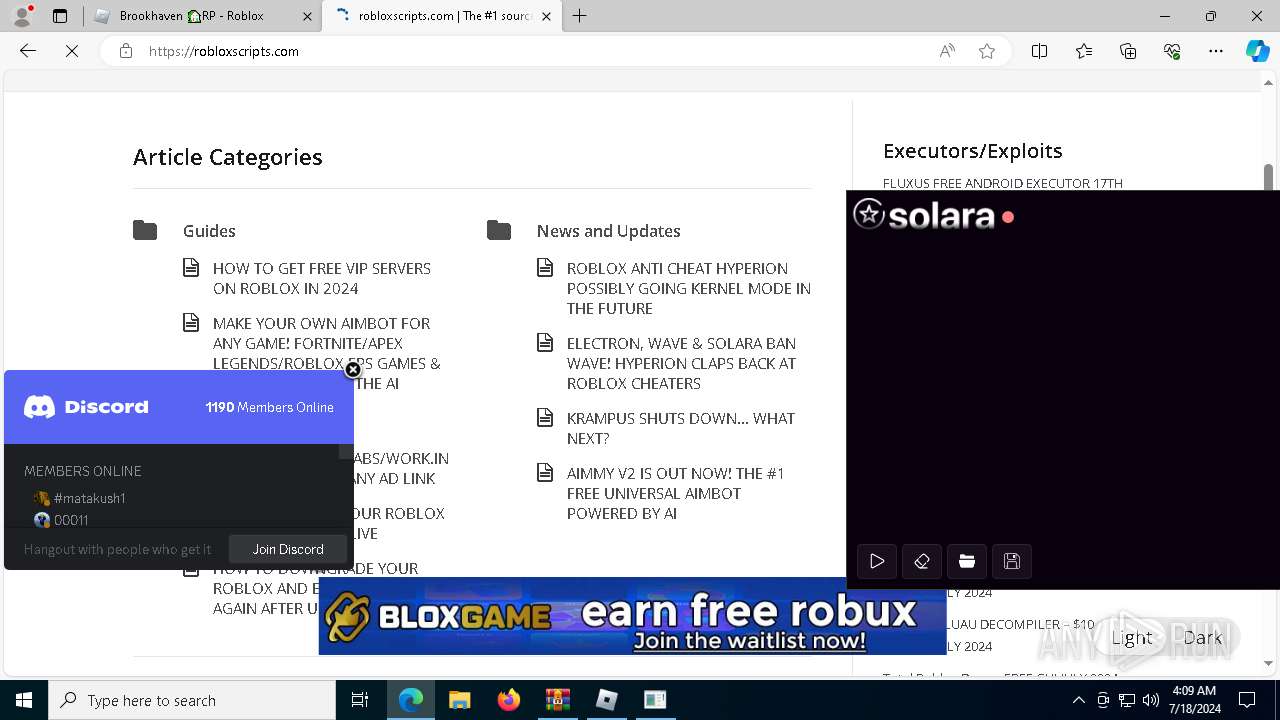Open the News and Updates category
Image resolution: width=1280 pixels, height=720 pixels.
(608, 231)
